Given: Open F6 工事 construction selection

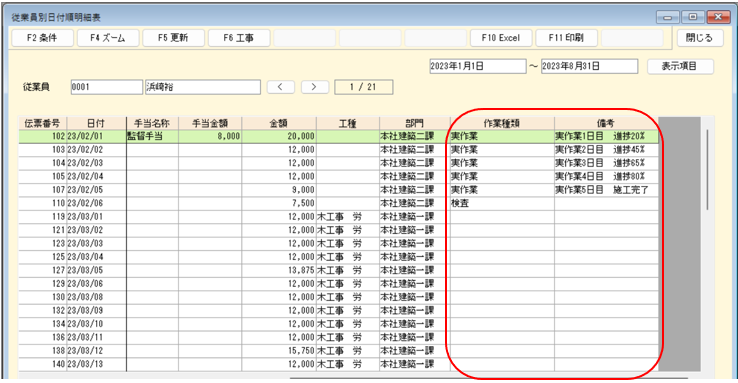Looking at the screenshot, I should pos(239,38).
